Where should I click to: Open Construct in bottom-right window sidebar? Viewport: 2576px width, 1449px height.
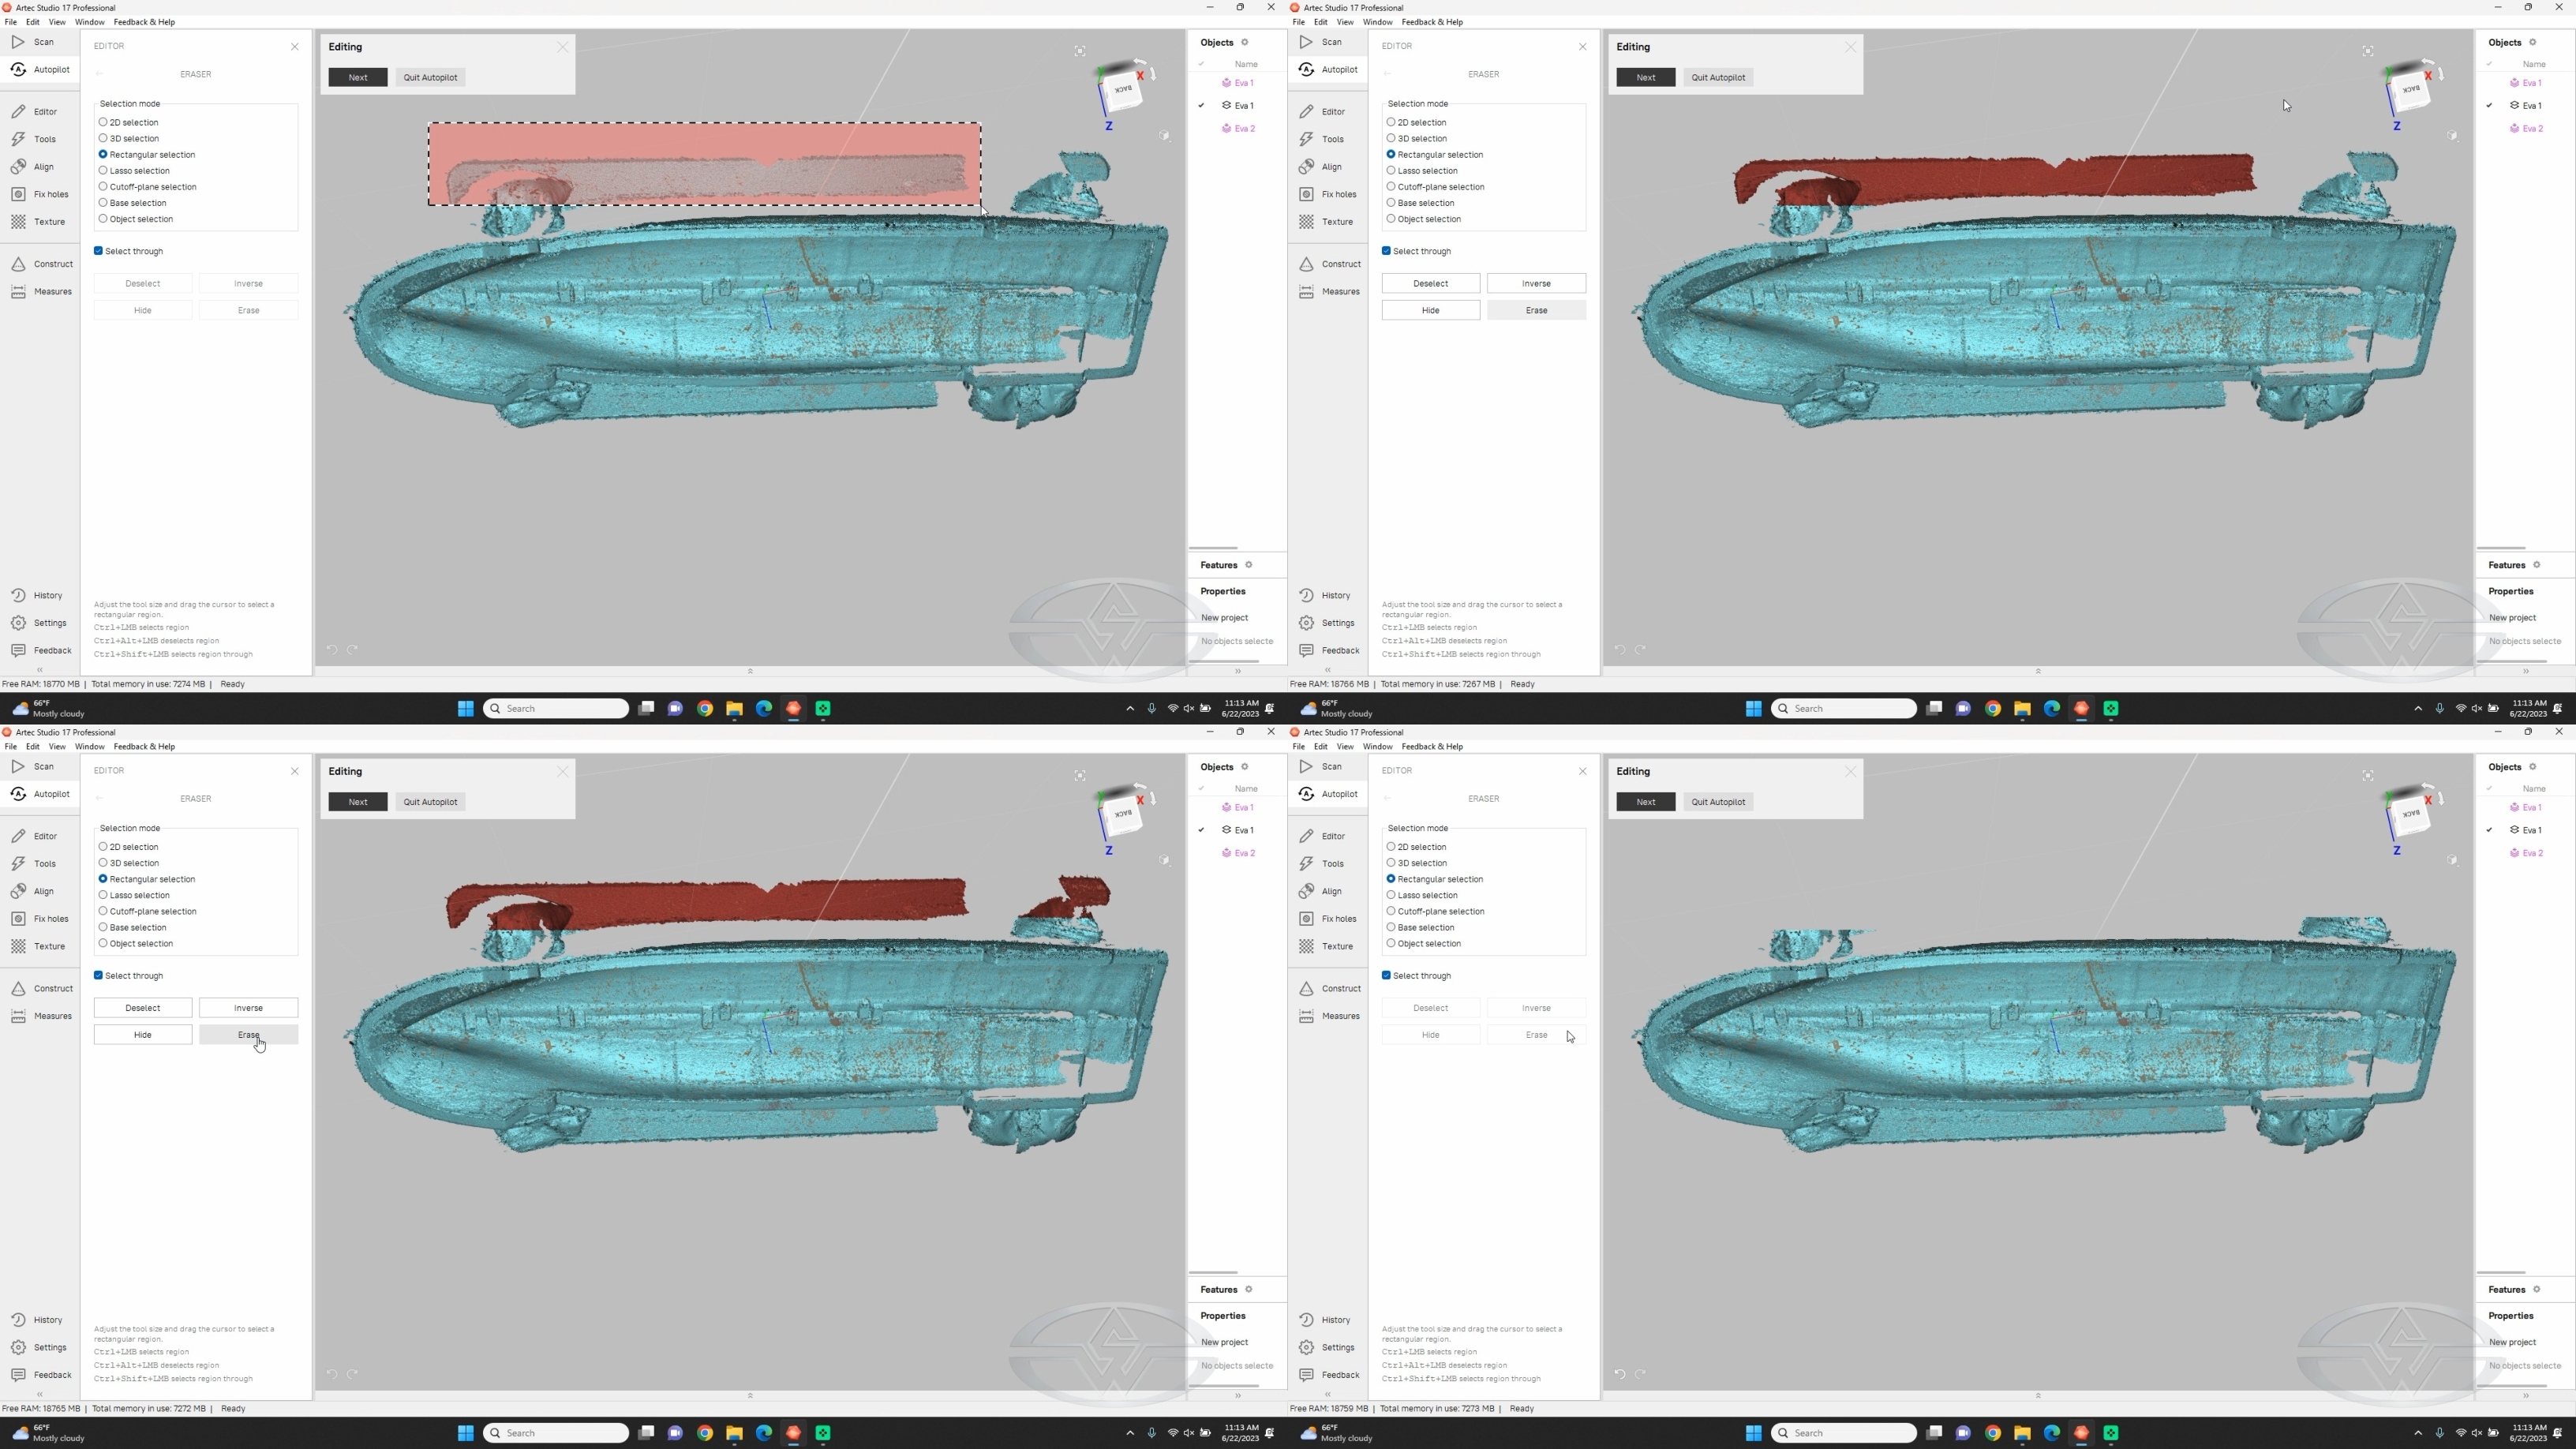point(1330,988)
